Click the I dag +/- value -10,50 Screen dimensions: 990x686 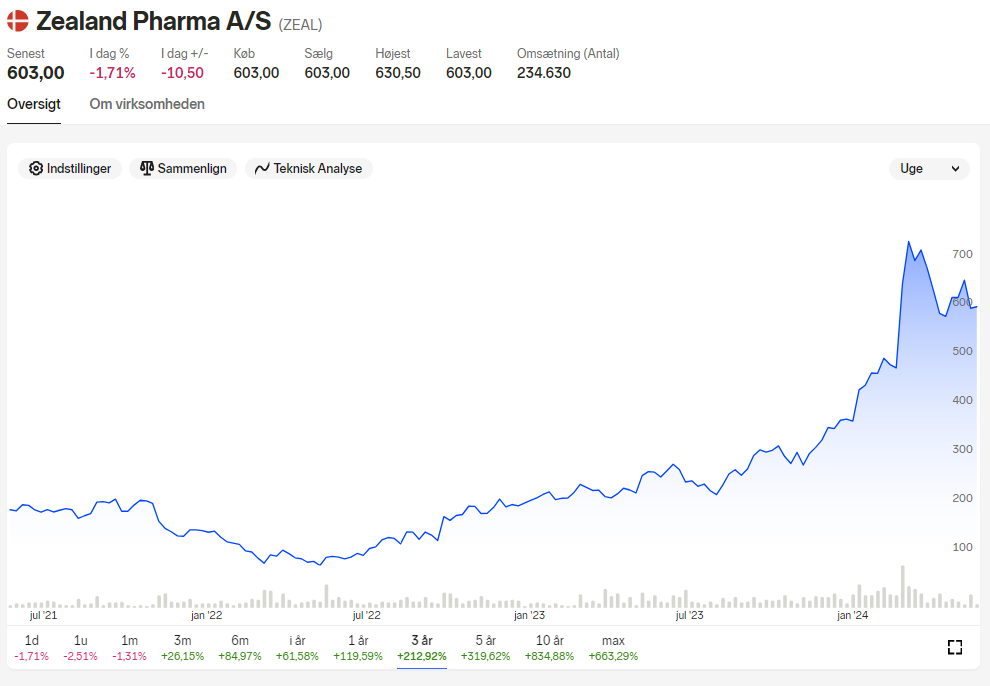(x=182, y=73)
